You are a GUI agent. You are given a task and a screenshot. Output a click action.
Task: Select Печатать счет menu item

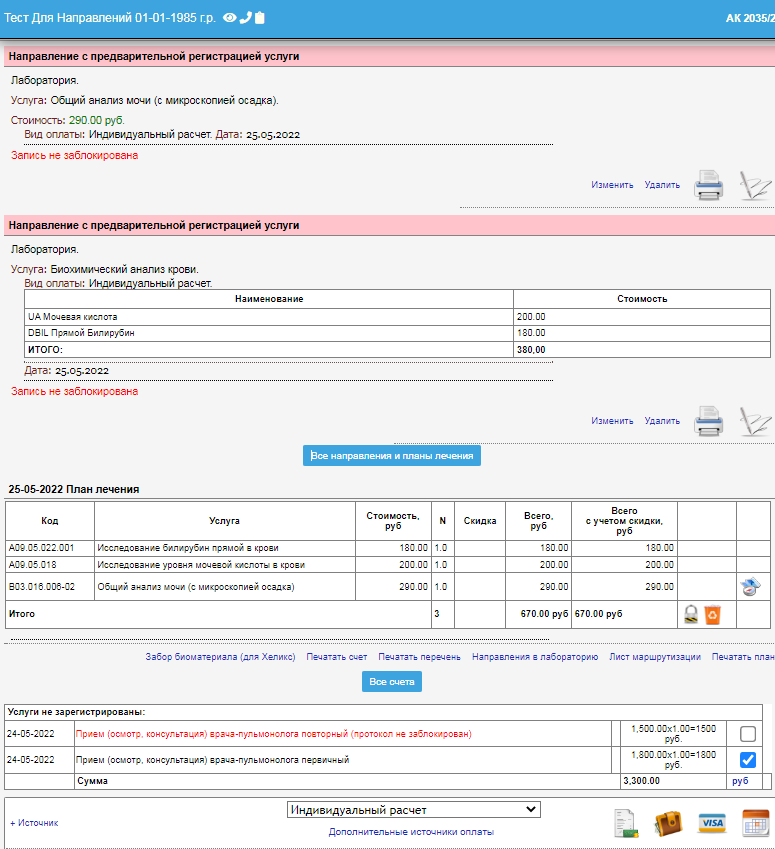click(337, 657)
